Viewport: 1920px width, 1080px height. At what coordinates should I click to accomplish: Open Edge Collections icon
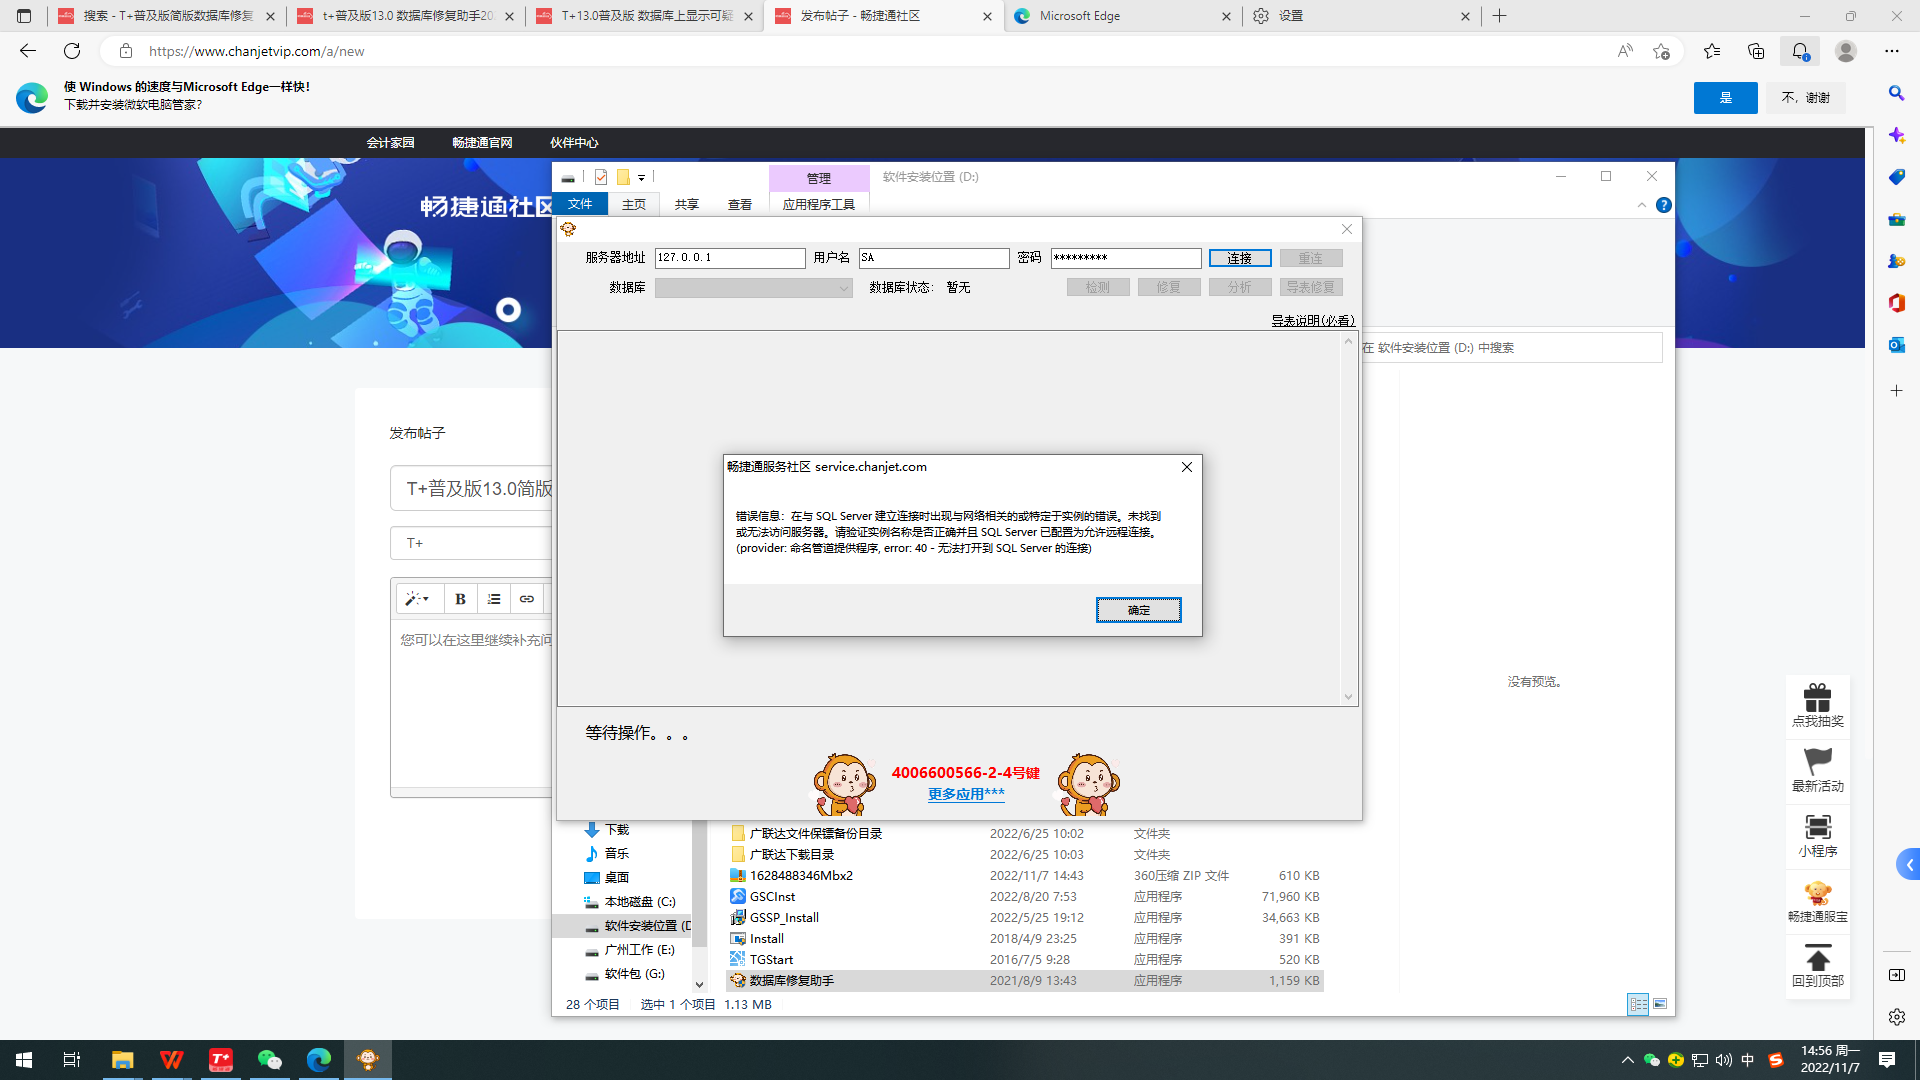point(1756,51)
